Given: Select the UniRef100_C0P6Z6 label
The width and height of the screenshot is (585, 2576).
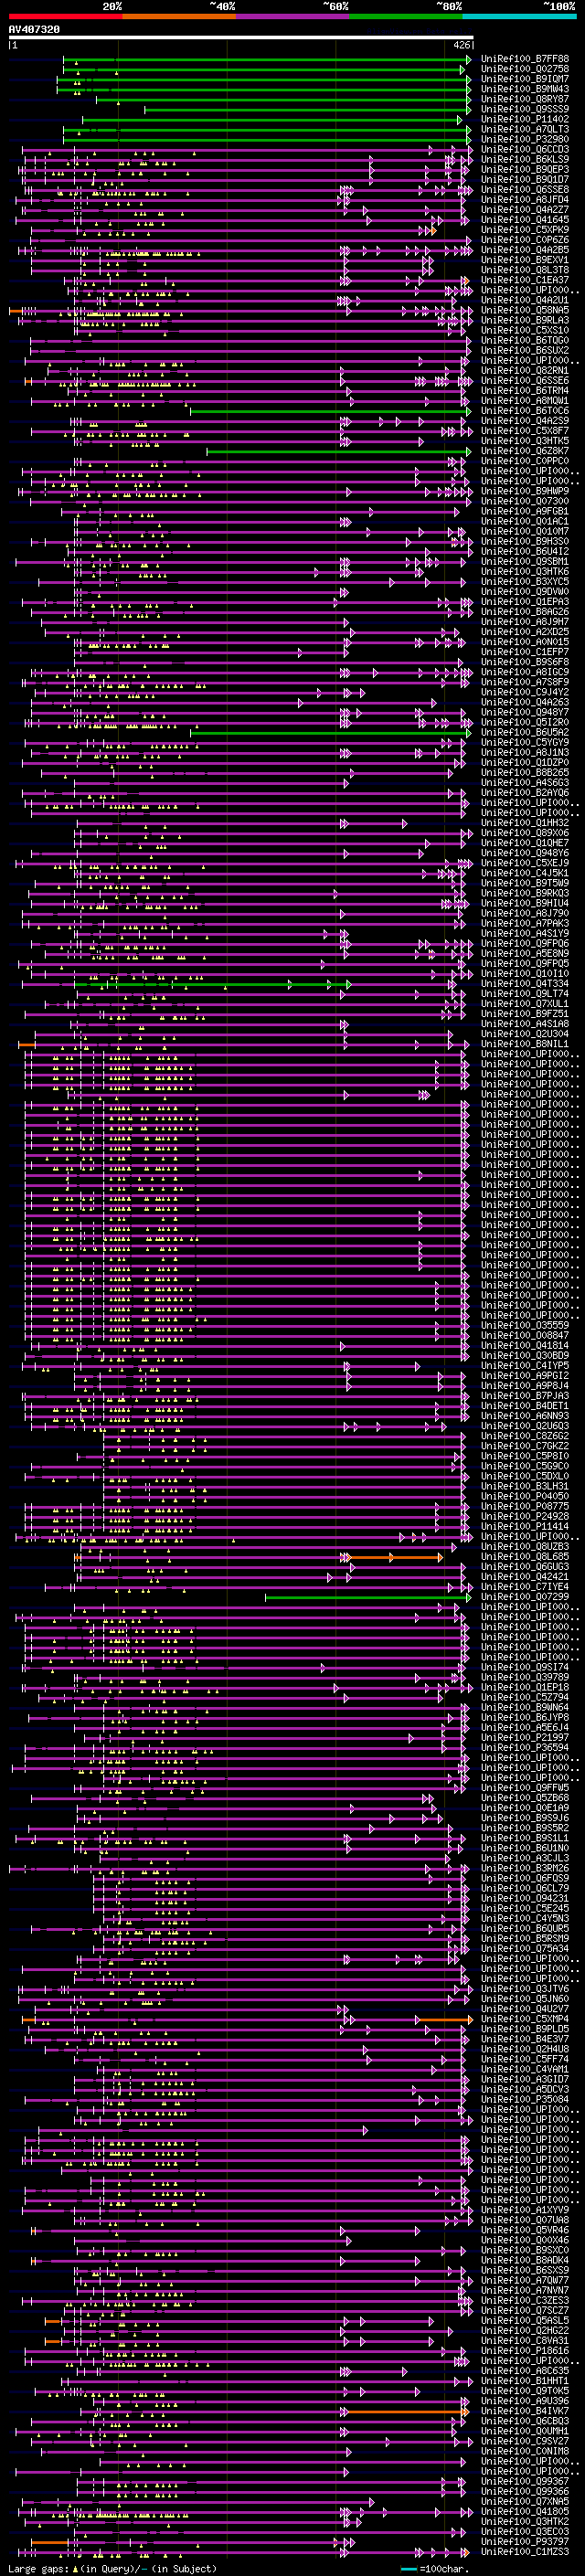Looking at the screenshot, I should (525, 240).
